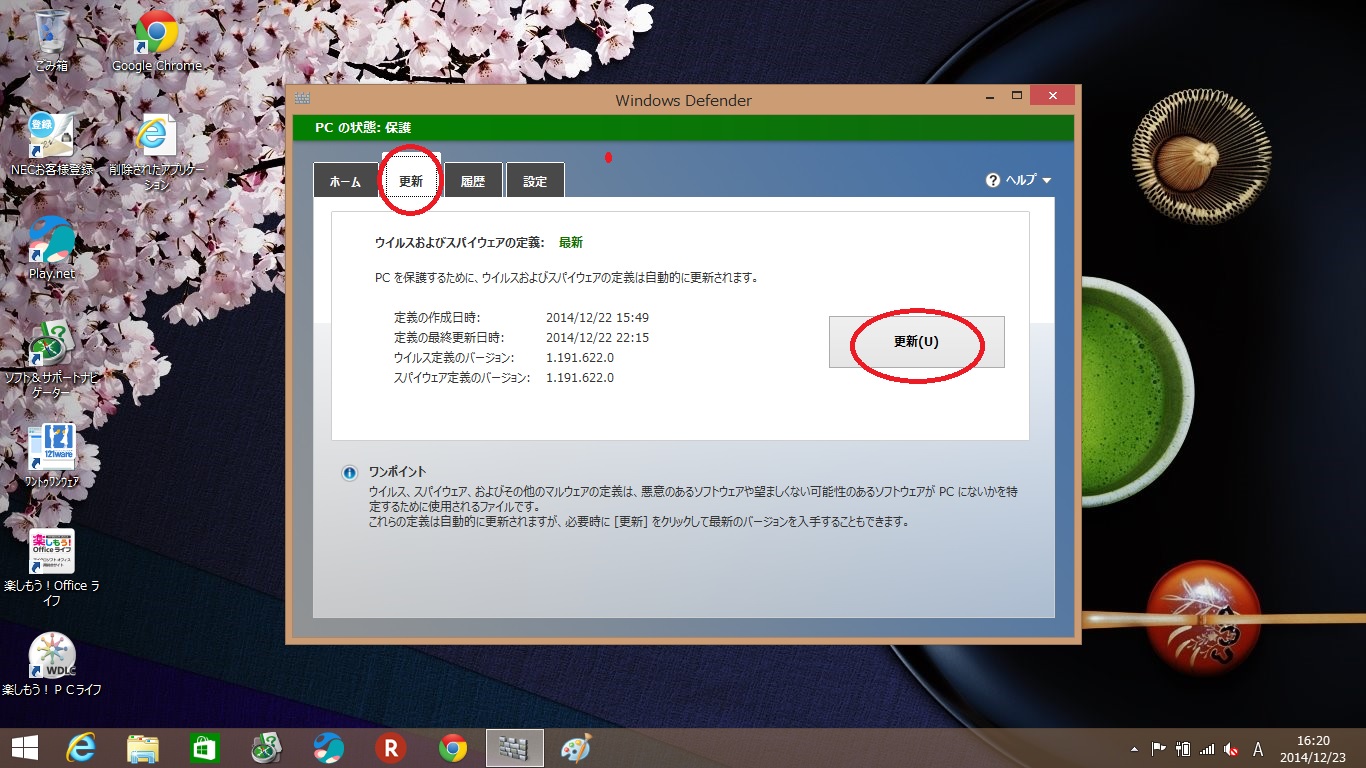Show hidden tray icons arrow
The width and height of the screenshot is (1366, 768).
click(x=1134, y=749)
